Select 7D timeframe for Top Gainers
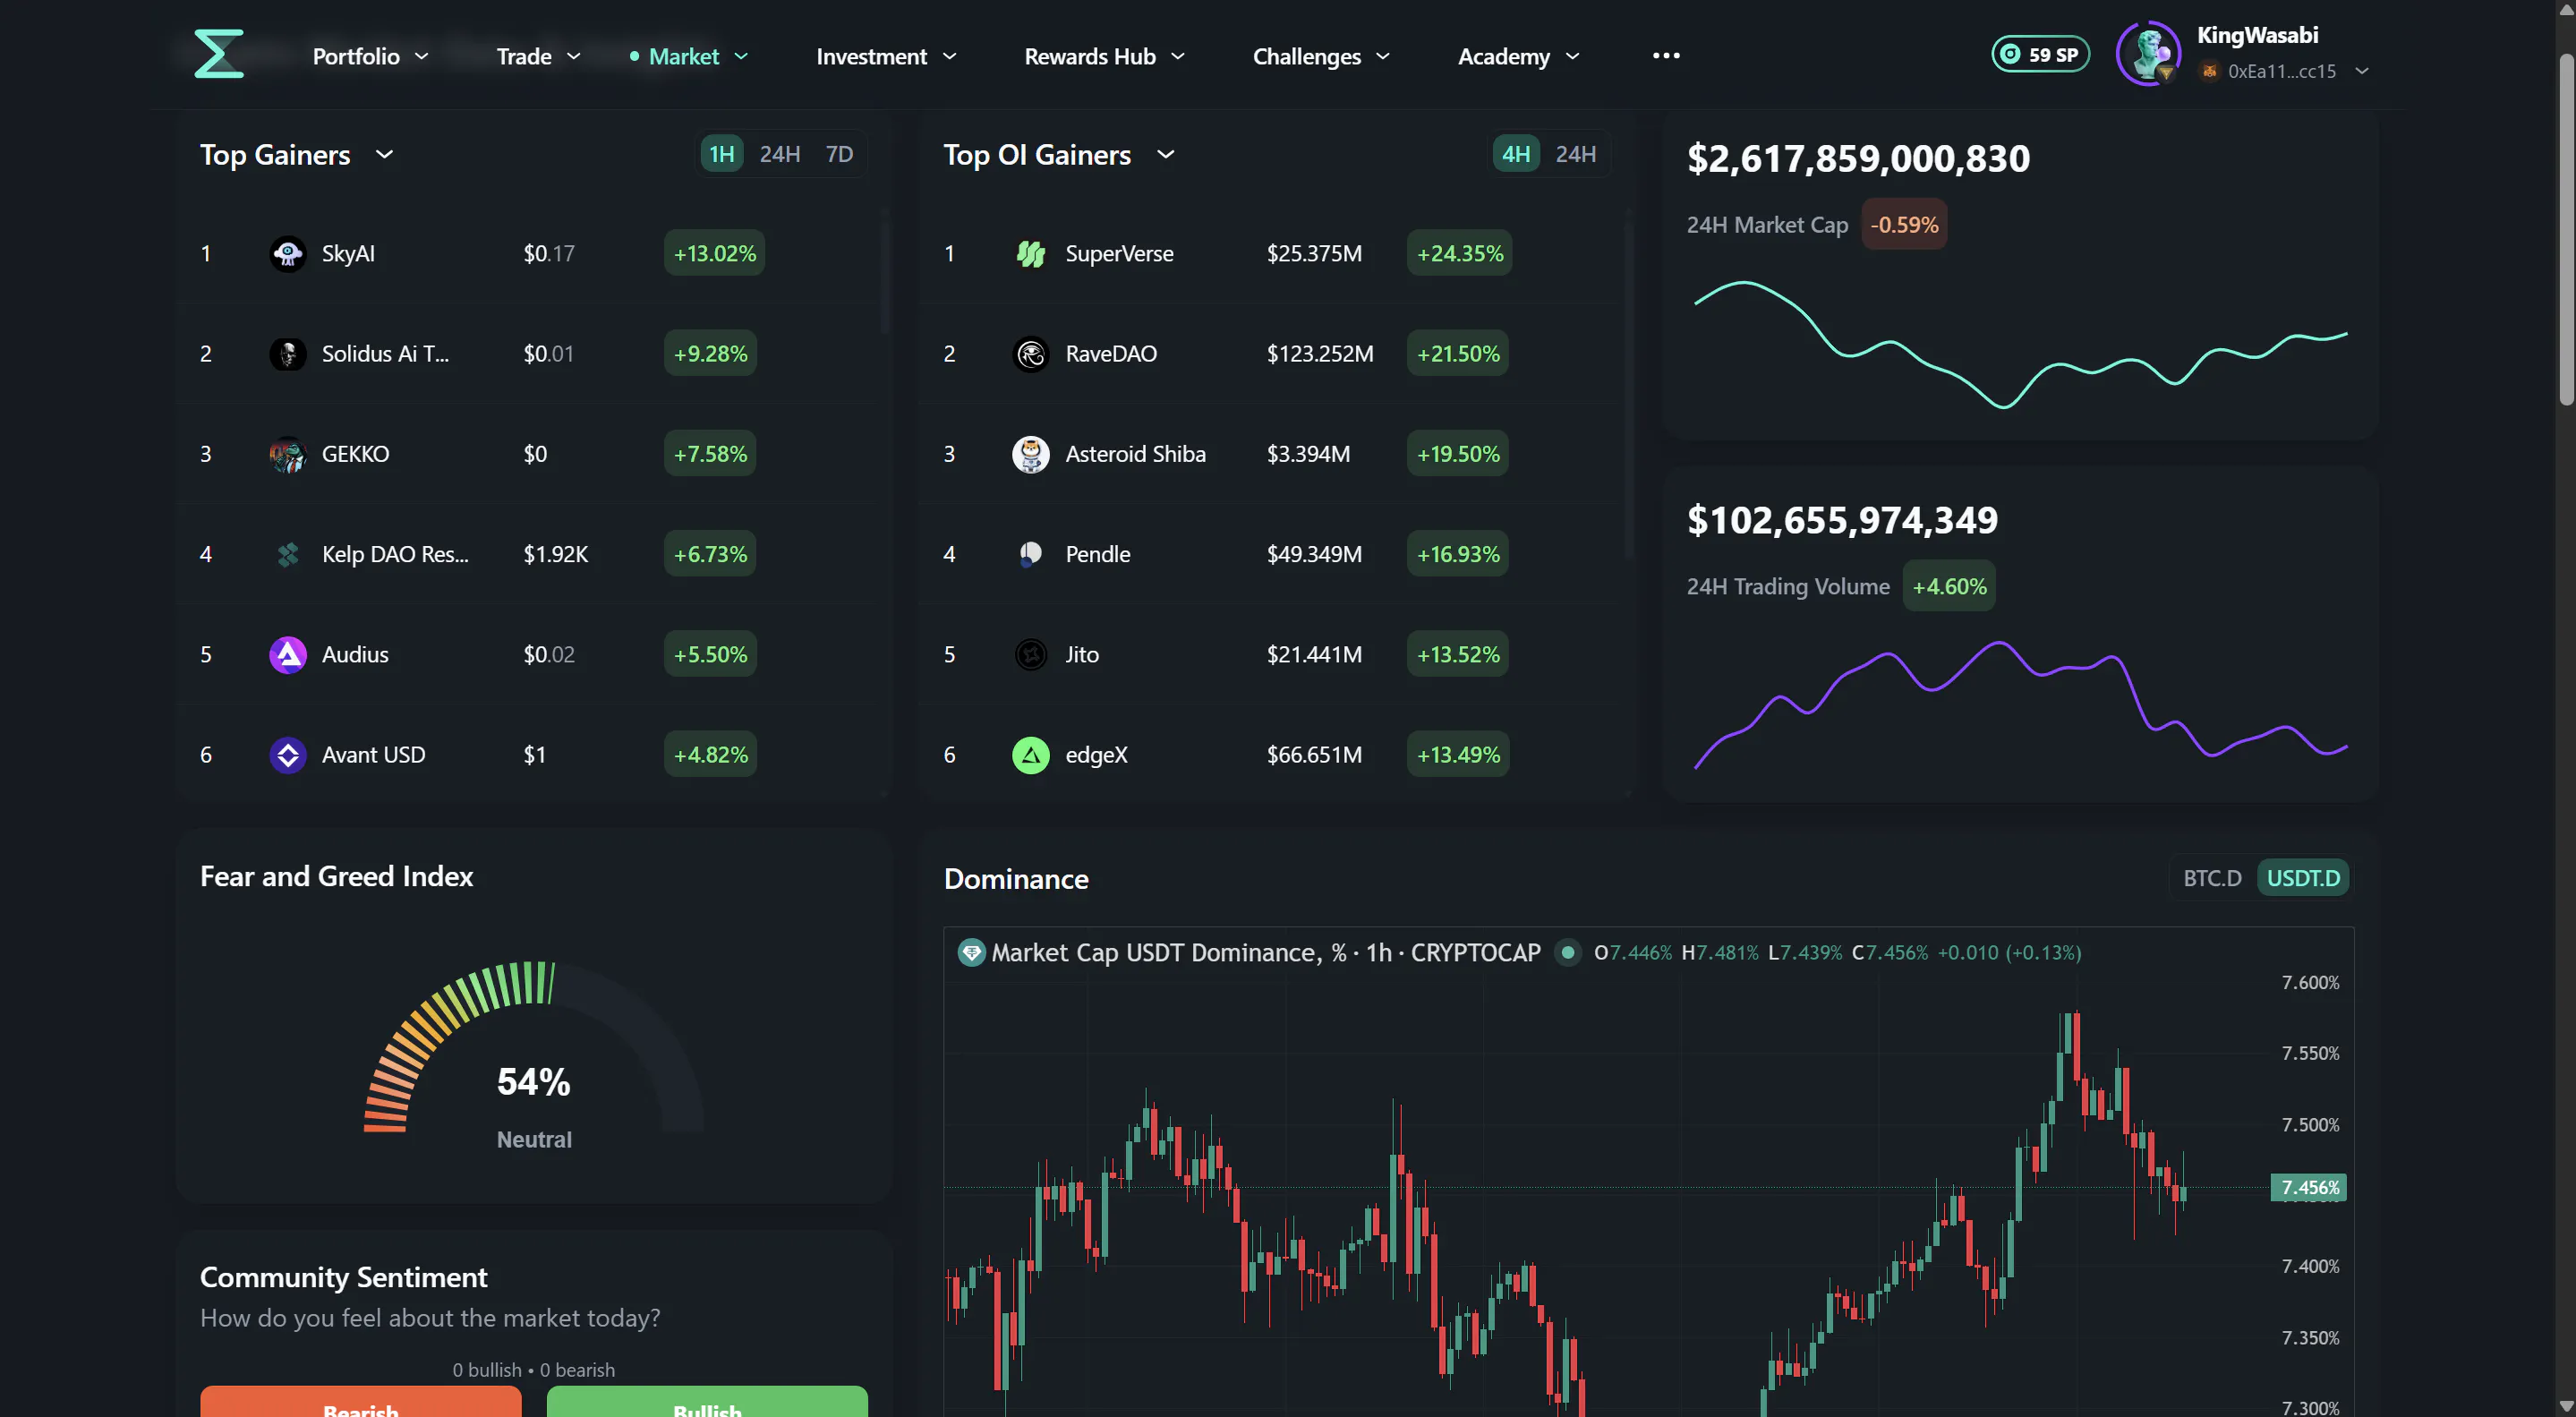This screenshot has height=1417, width=2576. (839, 154)
